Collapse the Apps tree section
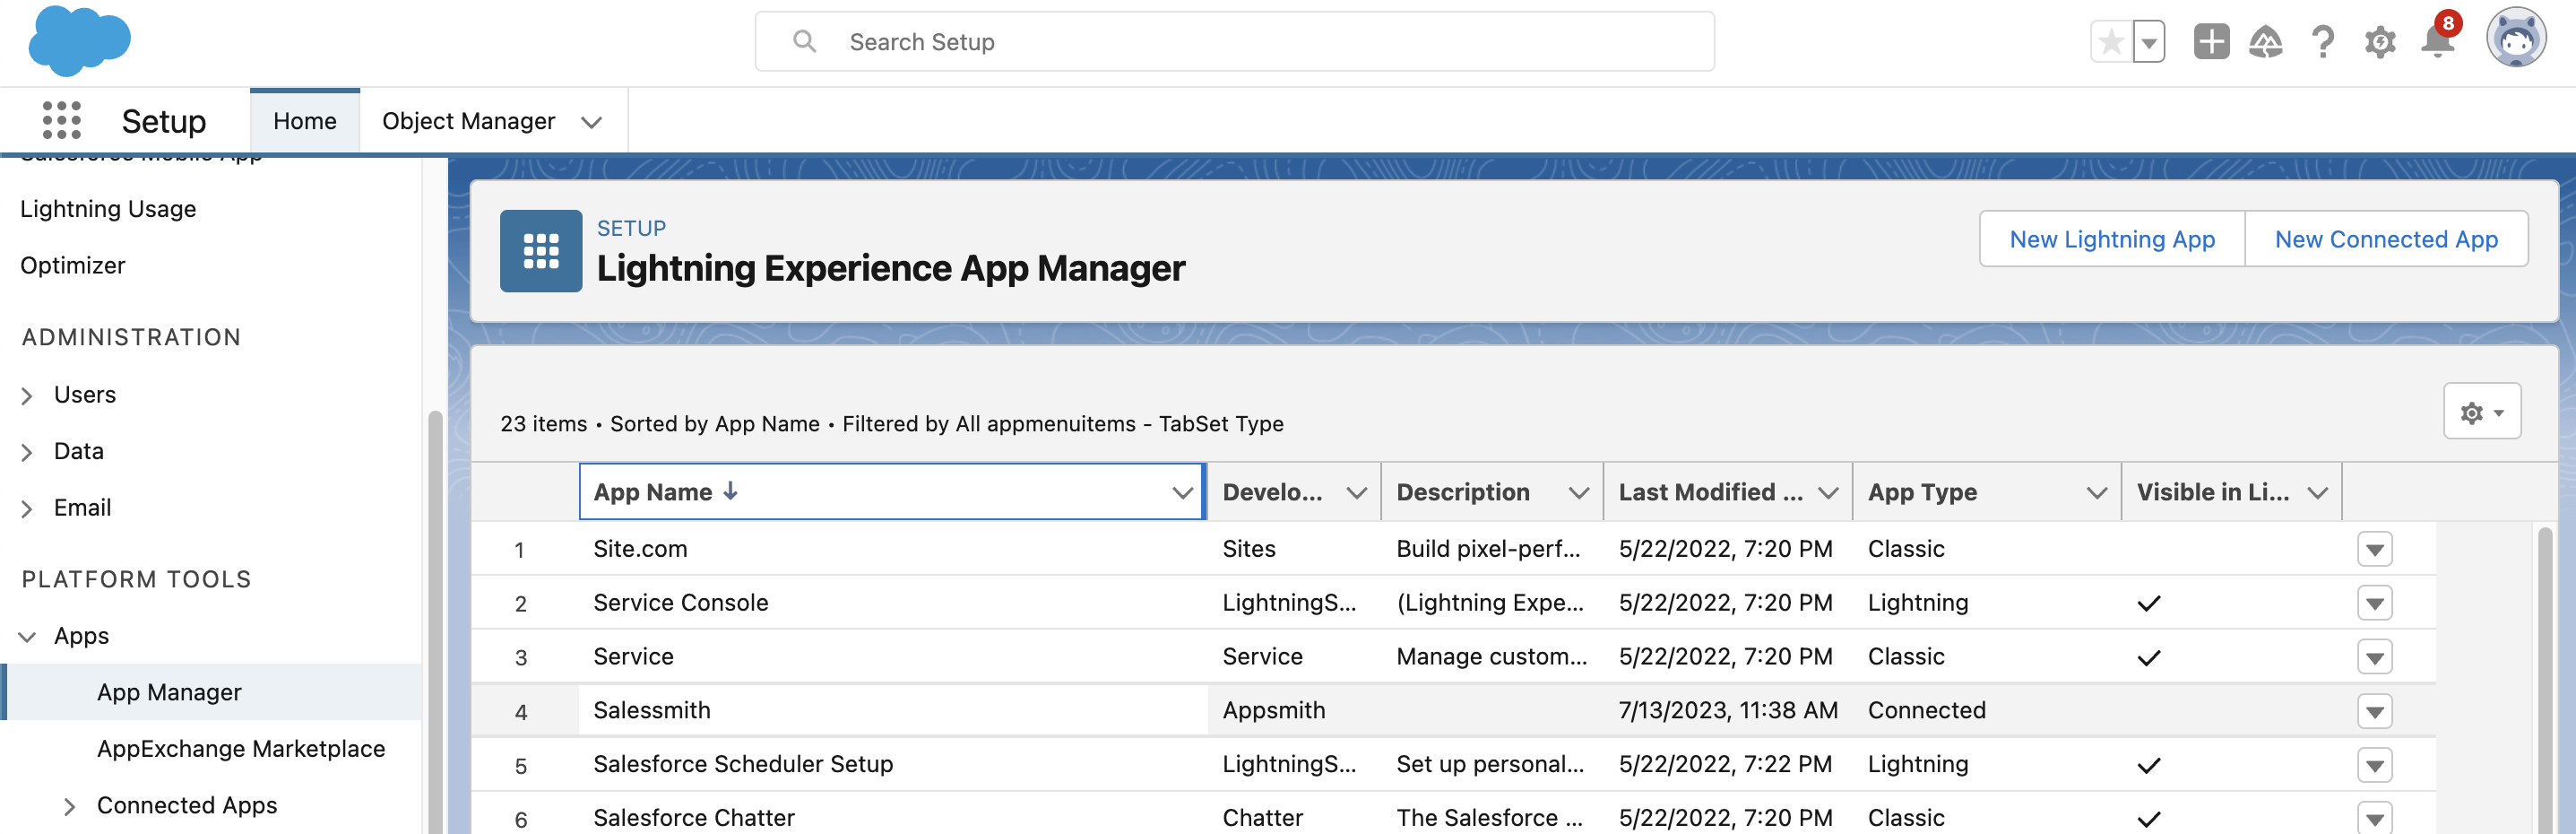This screenshot has width=2576, height=834. click(x=27, y=637)
